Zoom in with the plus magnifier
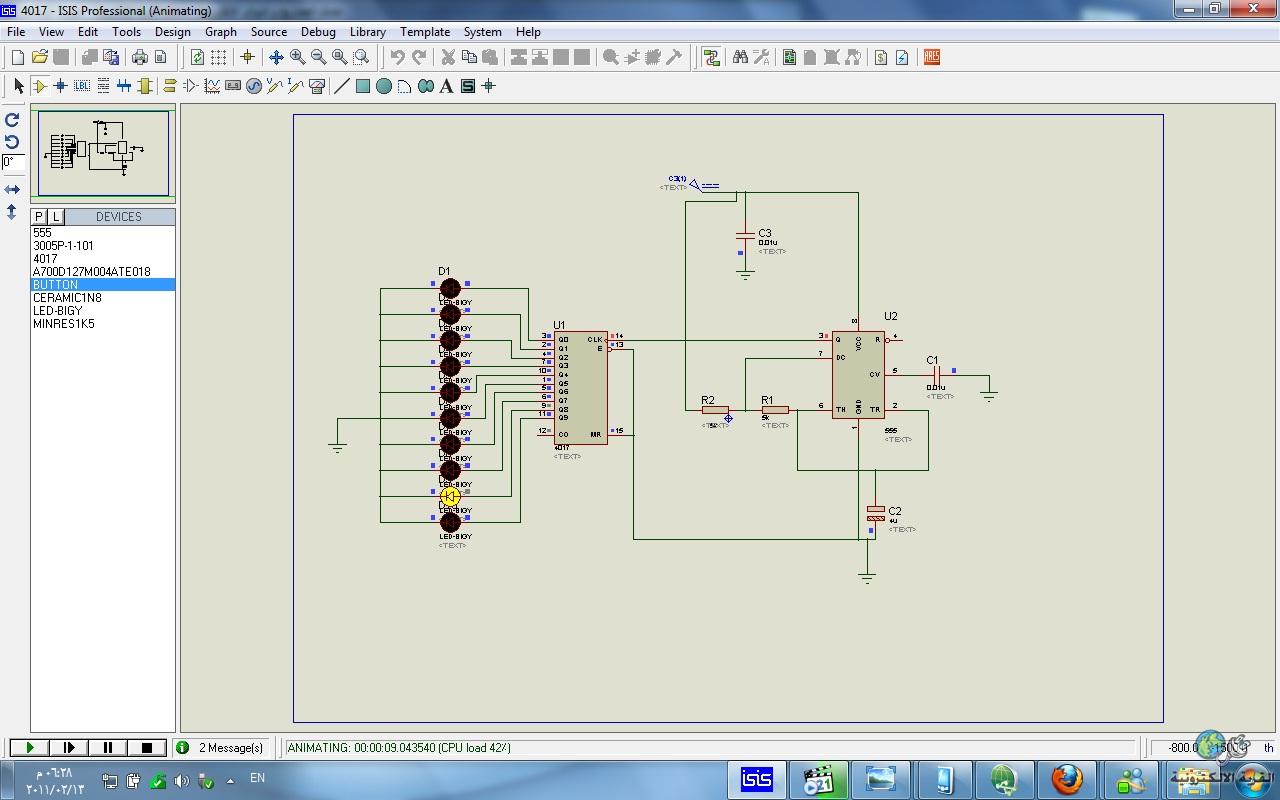 click(297, 58)
